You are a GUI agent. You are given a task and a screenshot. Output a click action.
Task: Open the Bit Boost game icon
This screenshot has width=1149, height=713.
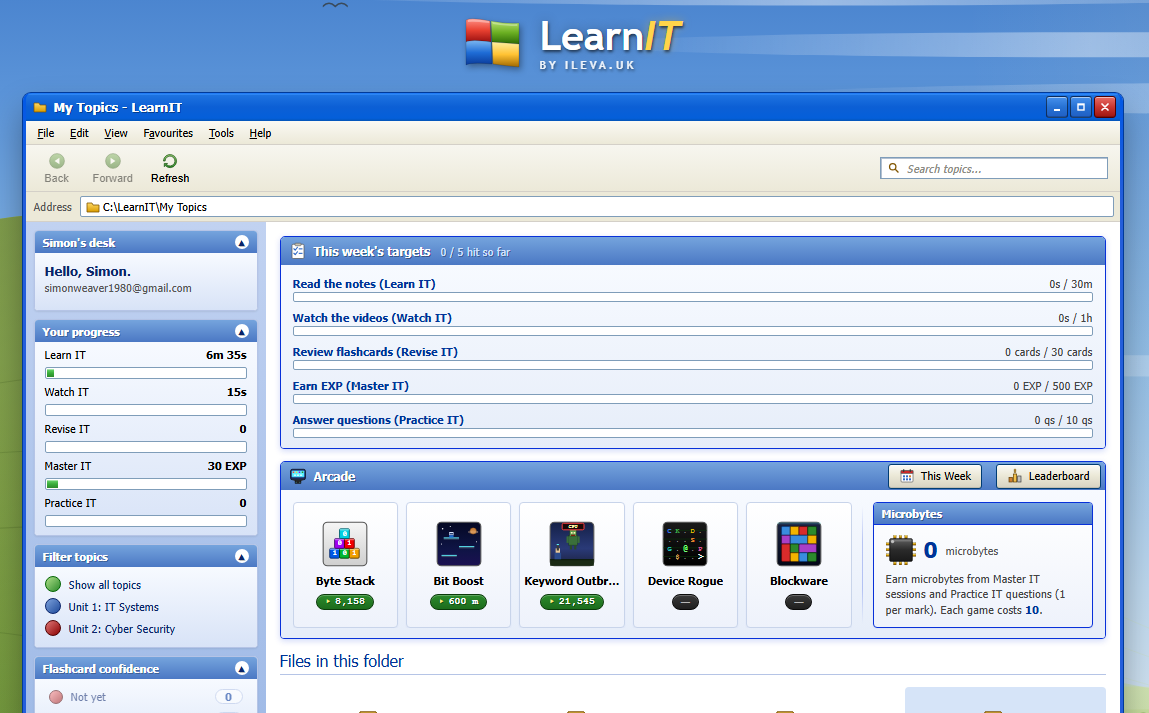[459, 544]
